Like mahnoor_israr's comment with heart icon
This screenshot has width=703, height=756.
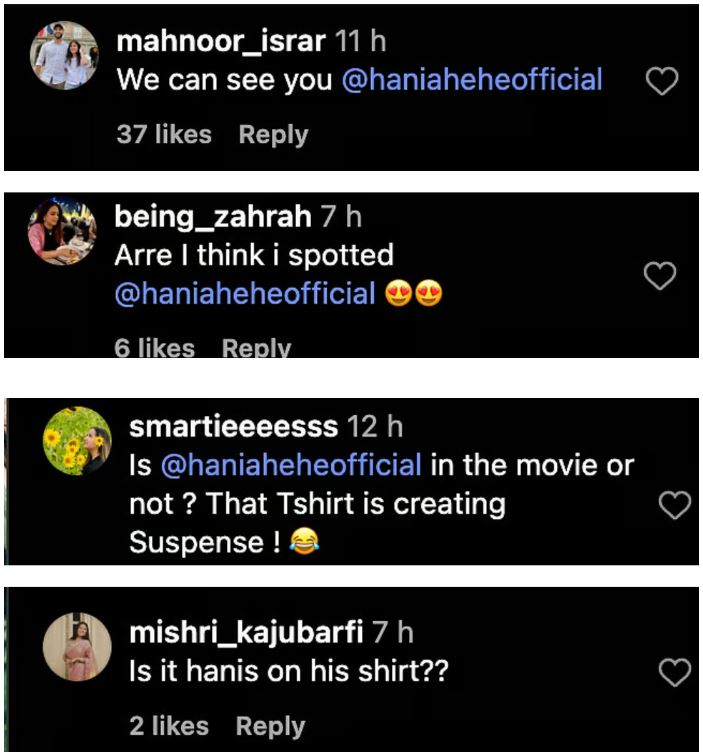tap(662, 82)
